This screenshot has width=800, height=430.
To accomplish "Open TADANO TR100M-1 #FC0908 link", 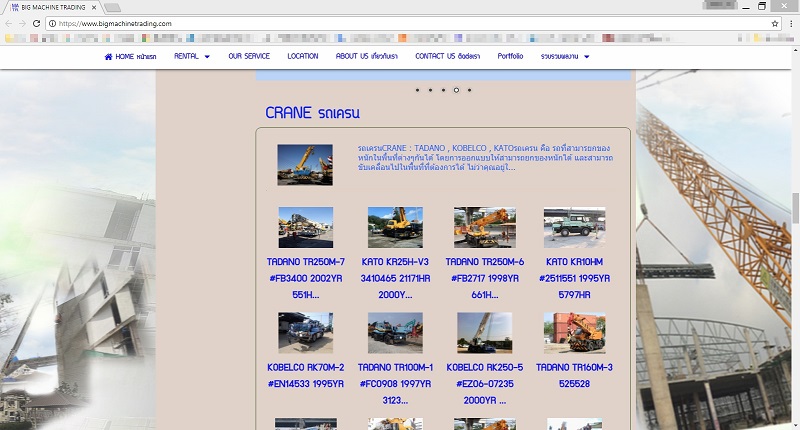I will click(x=395, y=384).
